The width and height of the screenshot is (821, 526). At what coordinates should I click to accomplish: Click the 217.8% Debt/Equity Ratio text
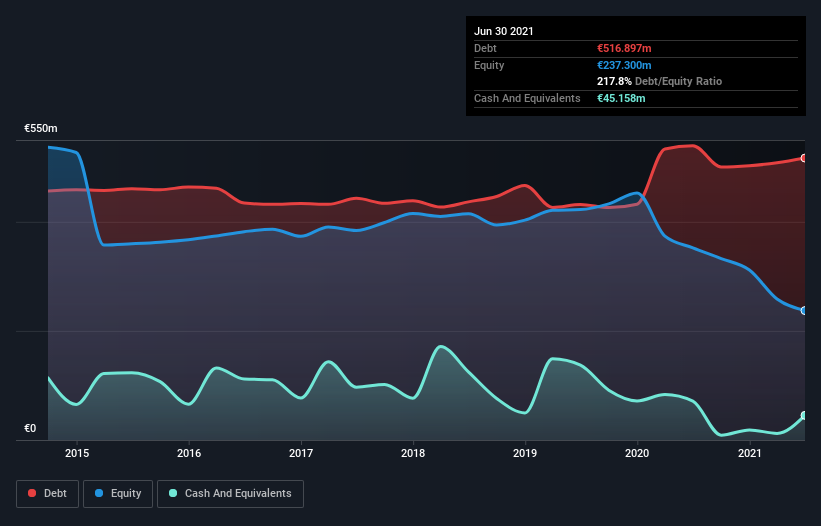pos(659,81)
